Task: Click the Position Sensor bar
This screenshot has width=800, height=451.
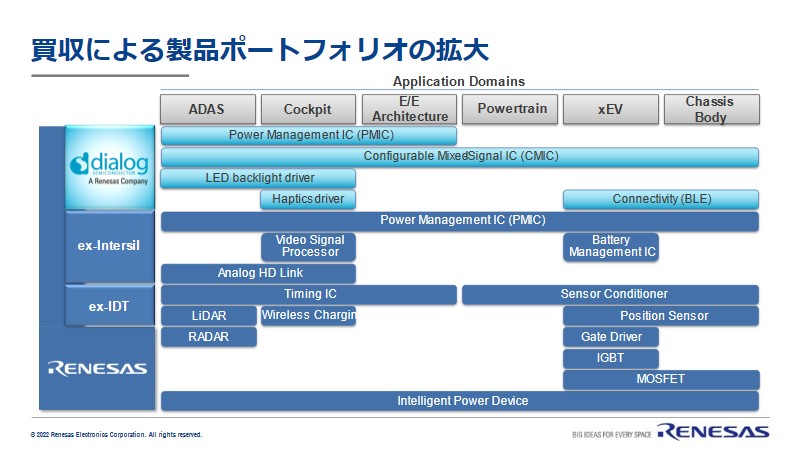Action: tap(661, 316)
